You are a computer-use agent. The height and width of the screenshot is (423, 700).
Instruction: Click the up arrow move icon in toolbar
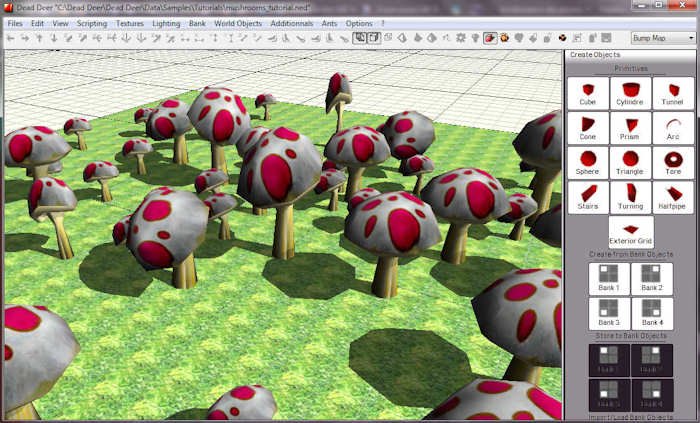pos(39,38)
